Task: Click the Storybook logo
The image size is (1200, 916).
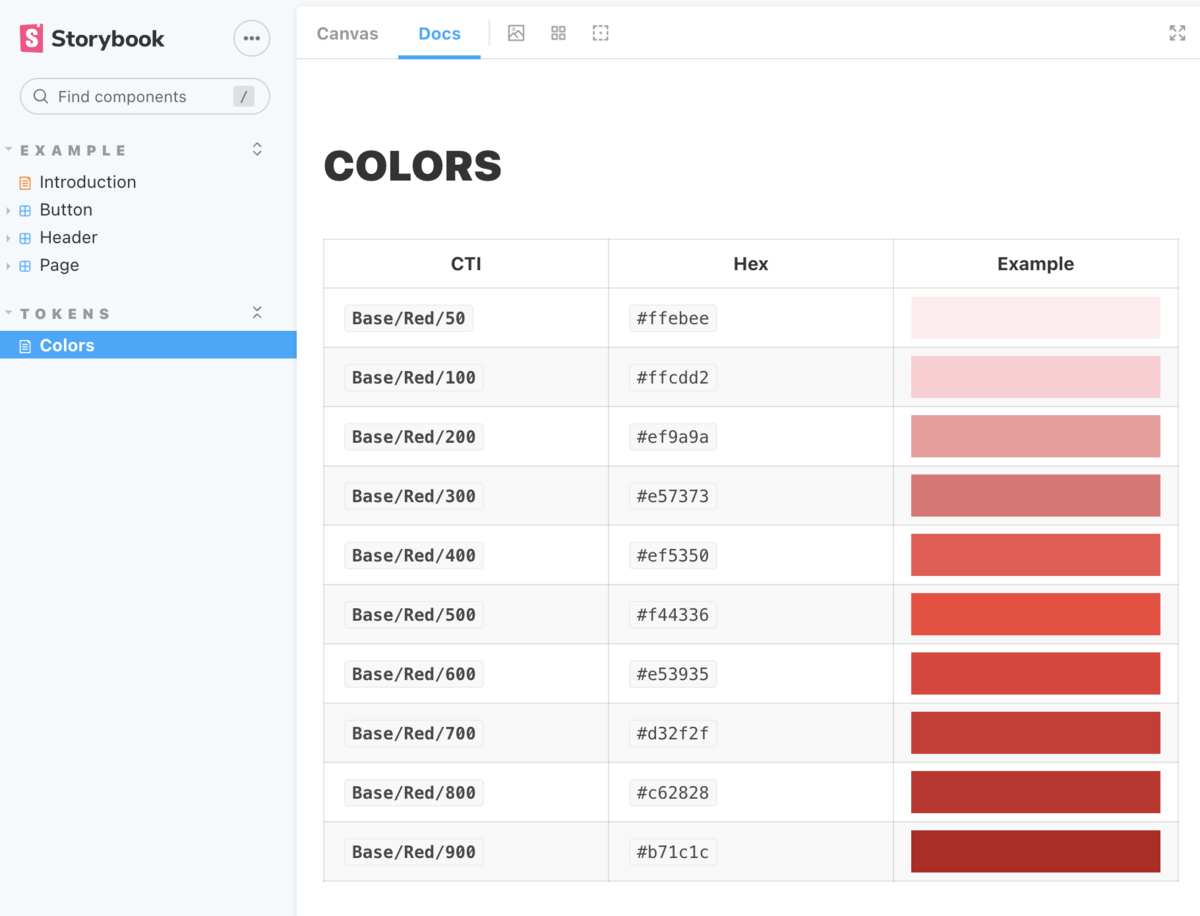Action: tap(92, 39)
